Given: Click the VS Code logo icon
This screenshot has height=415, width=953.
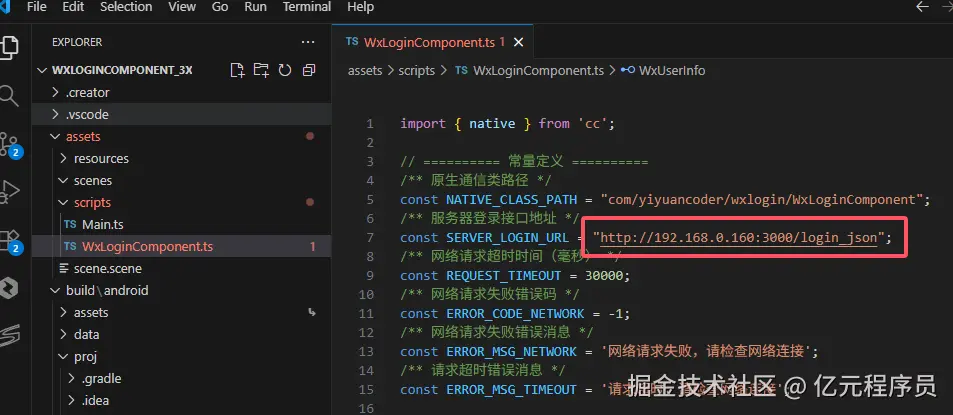Looking at the screenshot, I should 5,7.
